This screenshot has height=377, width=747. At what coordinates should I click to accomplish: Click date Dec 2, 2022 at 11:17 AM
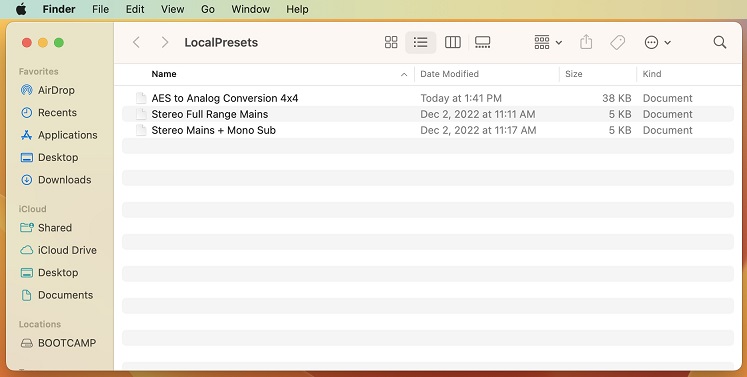coord(478,130)
